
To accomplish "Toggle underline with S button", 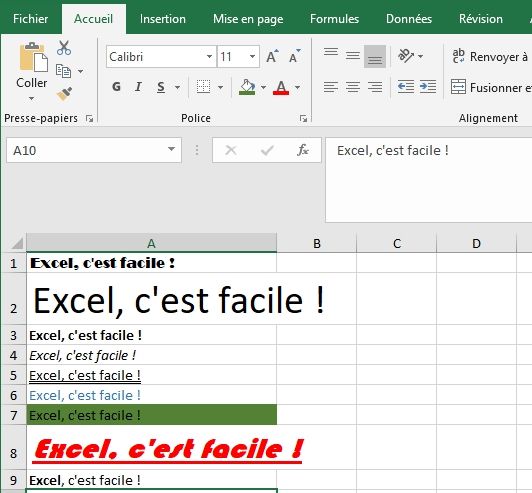I will point(161,87).
